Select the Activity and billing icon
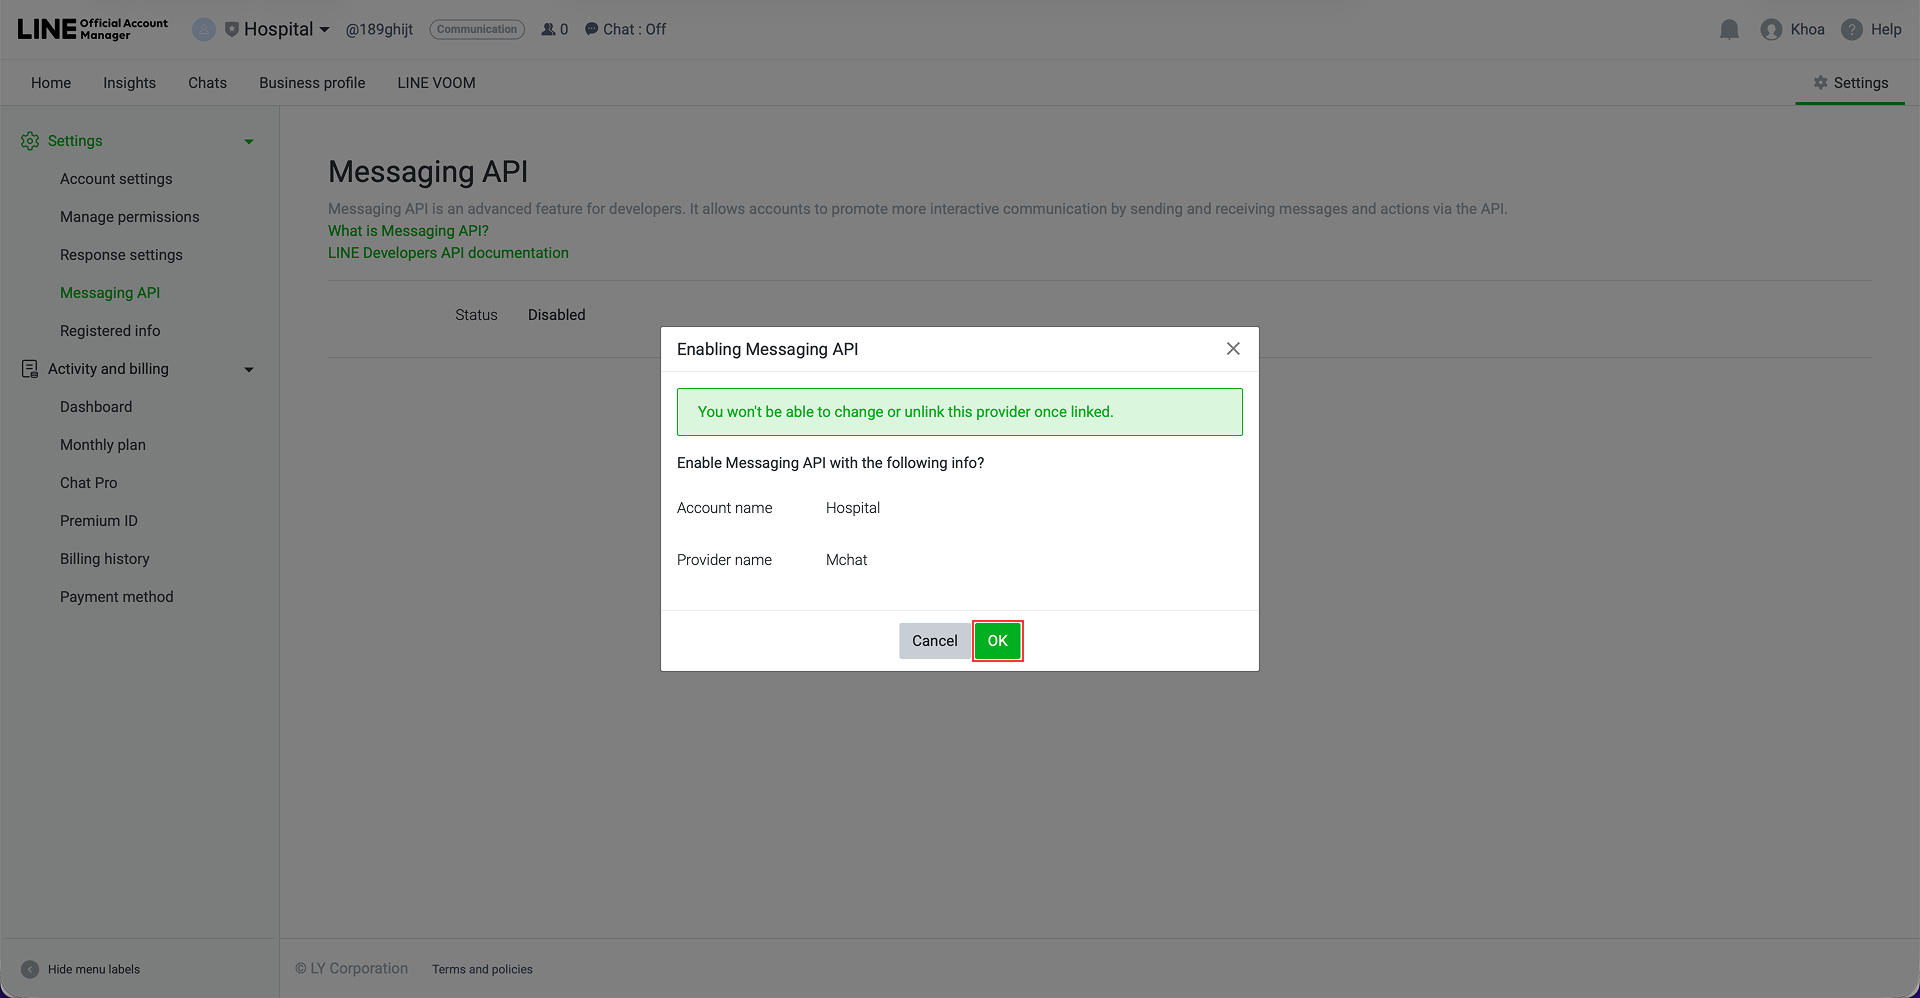This screenshot has height=998, width=1920. click(29, 368)
